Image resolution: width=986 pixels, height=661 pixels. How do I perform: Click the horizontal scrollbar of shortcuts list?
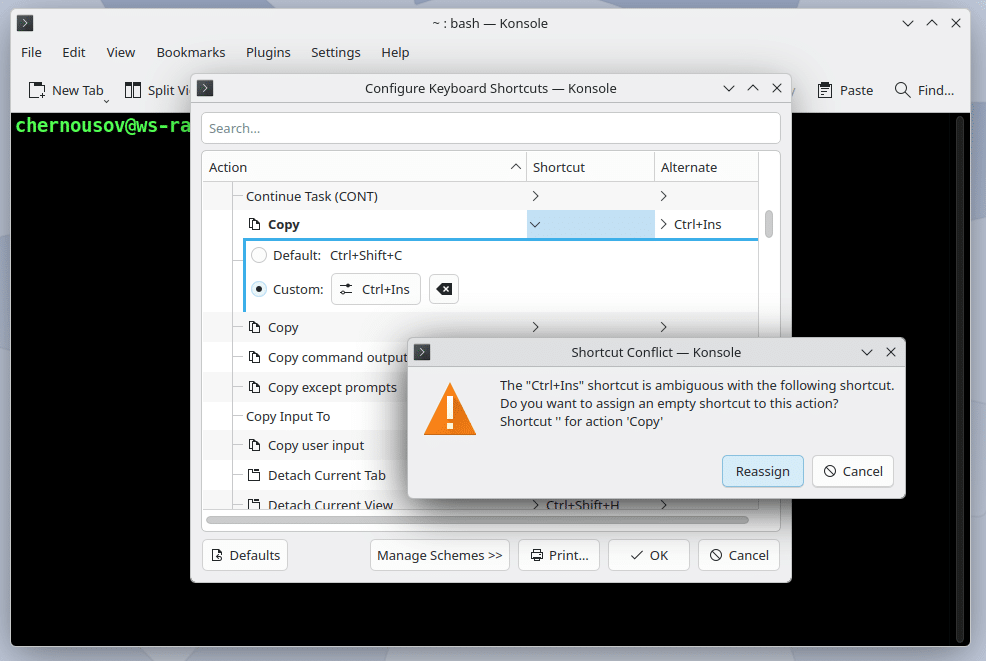coord(477,520)
